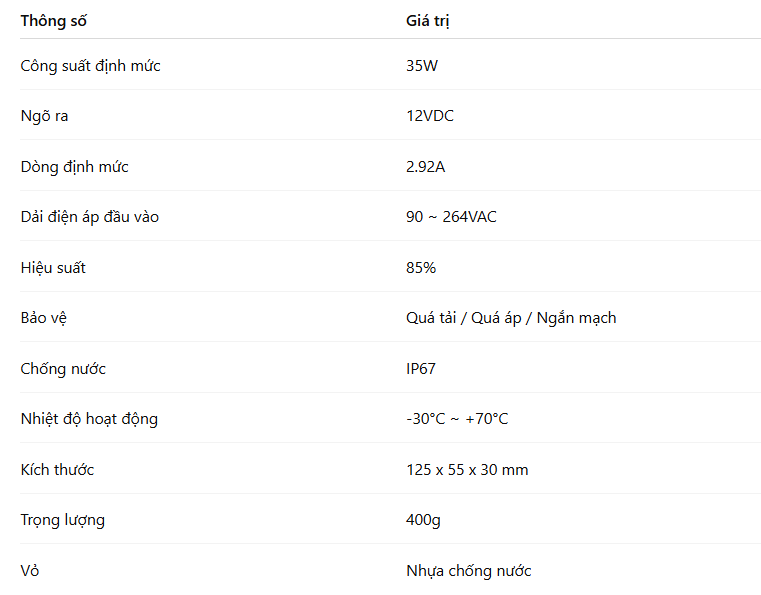Viewport: 761px width, 595px height.
Task: Click the 12VDC output value
Action: pos(430,116)
